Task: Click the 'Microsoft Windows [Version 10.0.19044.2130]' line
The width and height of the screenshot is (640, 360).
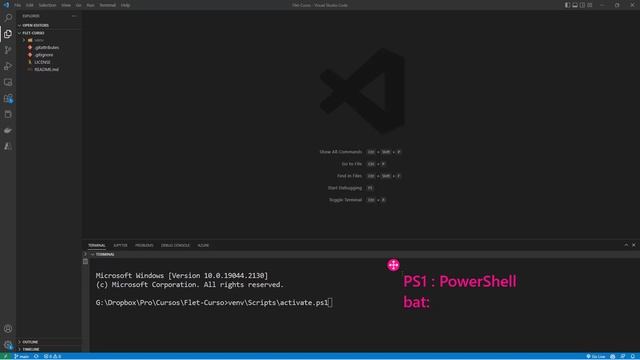Action: pyautogui.click(x=182, y=276)
